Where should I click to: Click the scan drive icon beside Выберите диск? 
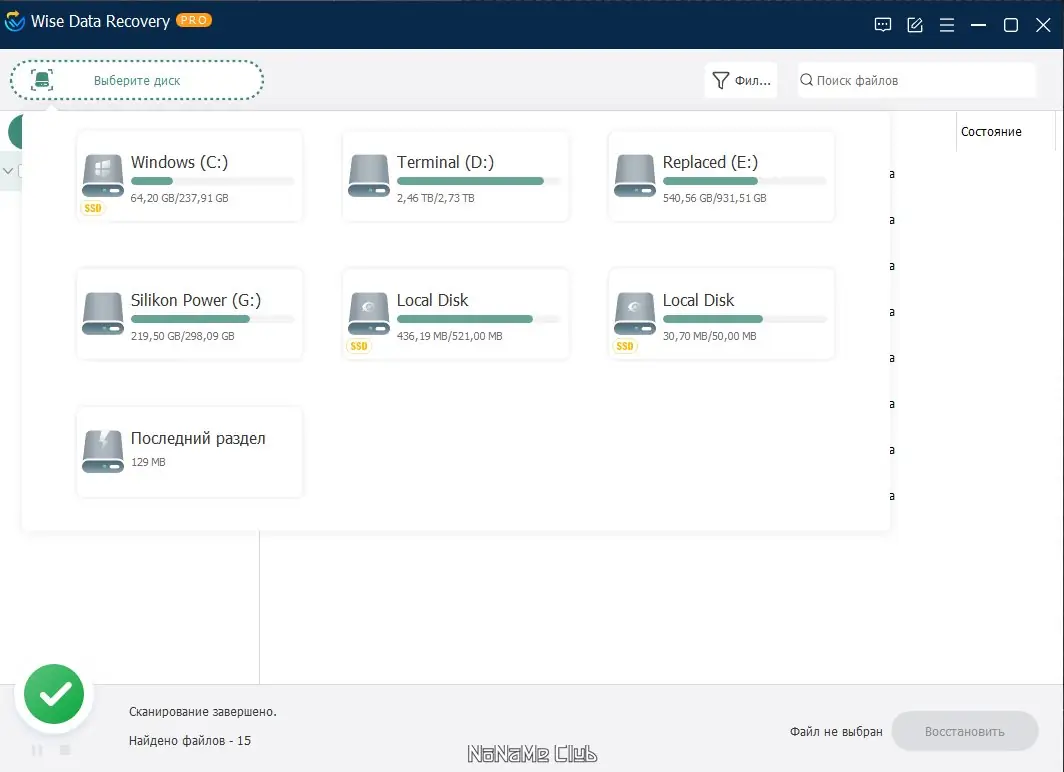(x=42, y=80)
